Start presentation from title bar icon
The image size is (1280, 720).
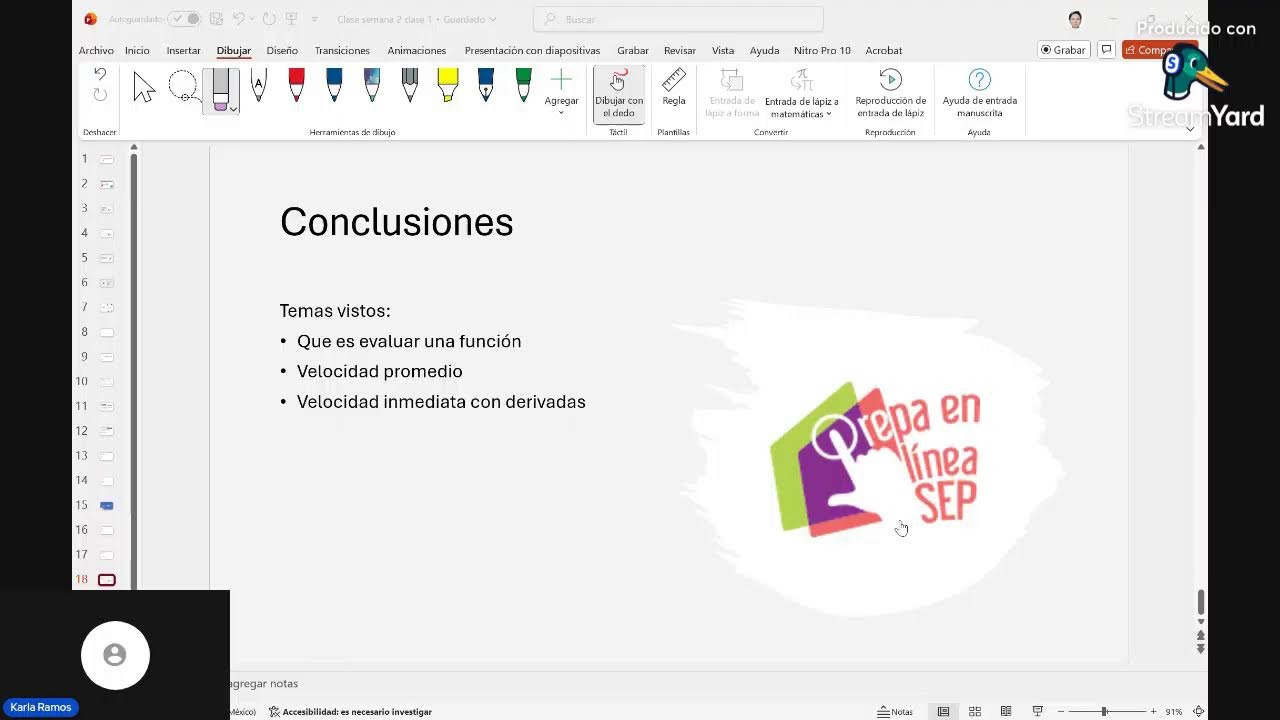tap(292, 19)
